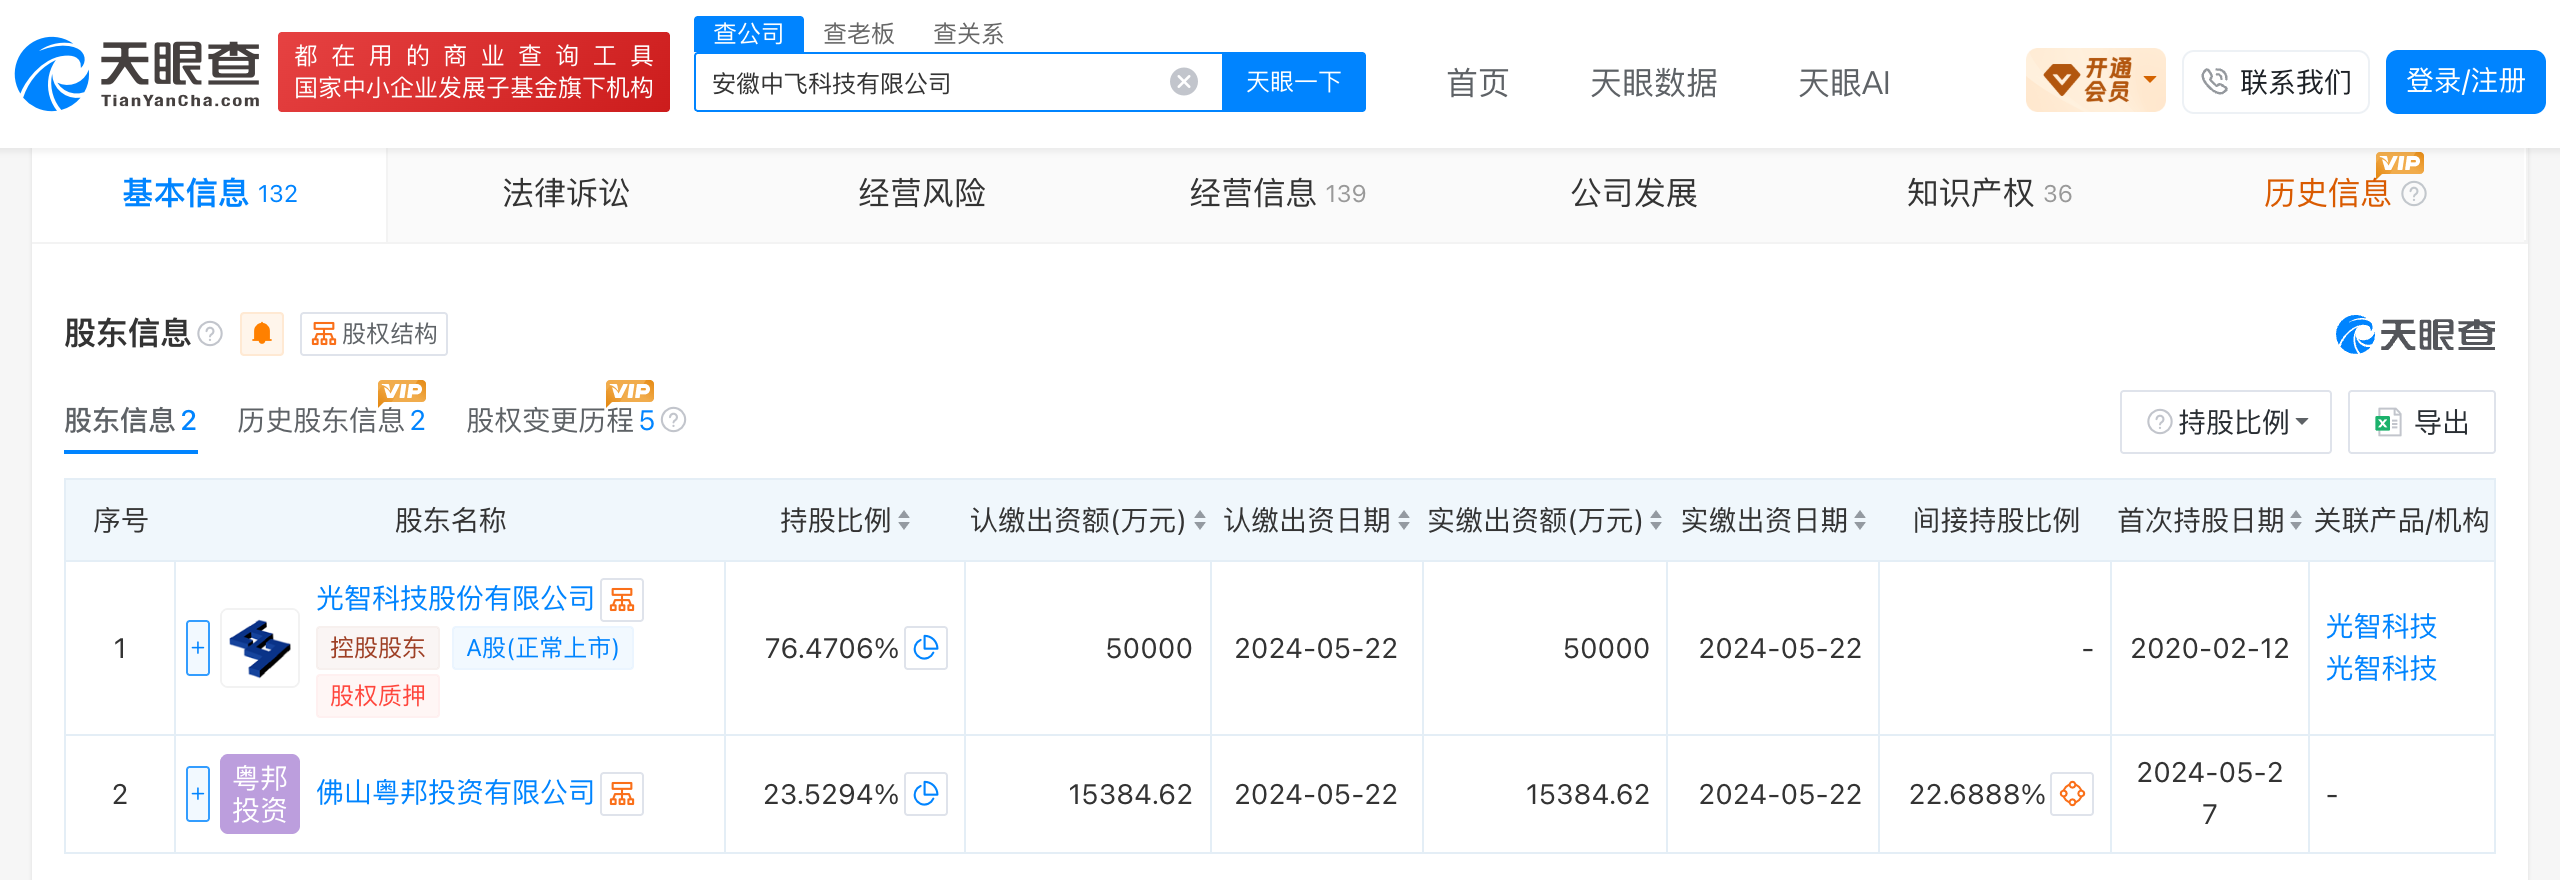Expand row 1 shareholder details
The image size is (2560, 880).
pyautogui.click(x=198, y=648)
